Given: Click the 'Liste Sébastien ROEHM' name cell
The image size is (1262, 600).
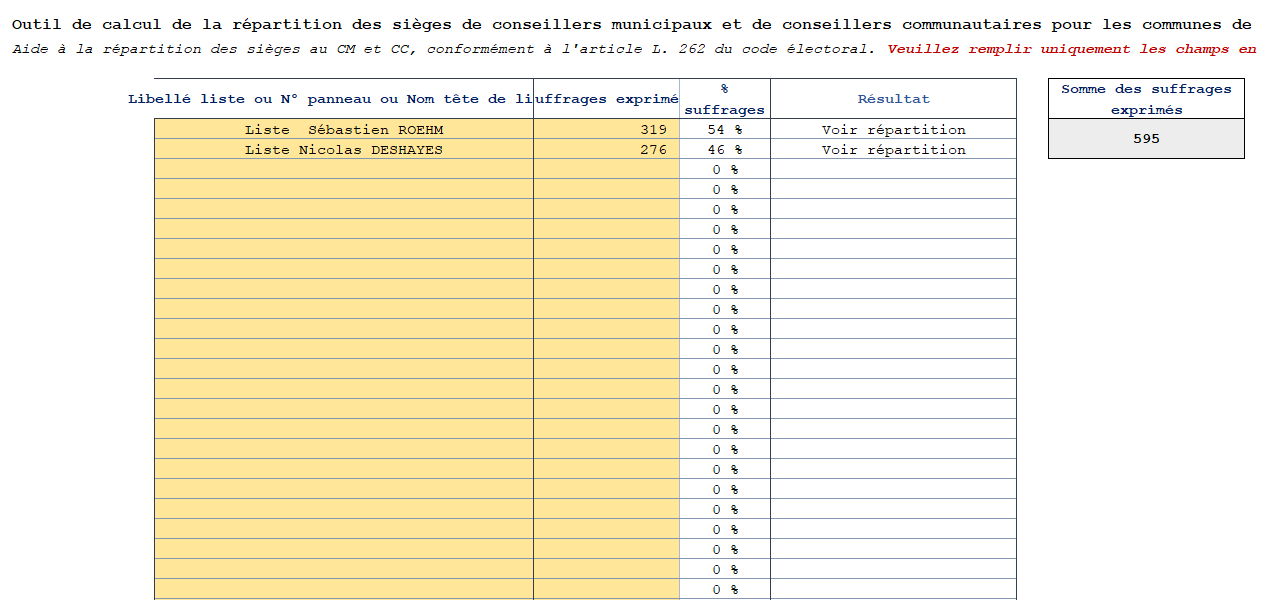Looking at the screenshot, I should click(344, 129).
